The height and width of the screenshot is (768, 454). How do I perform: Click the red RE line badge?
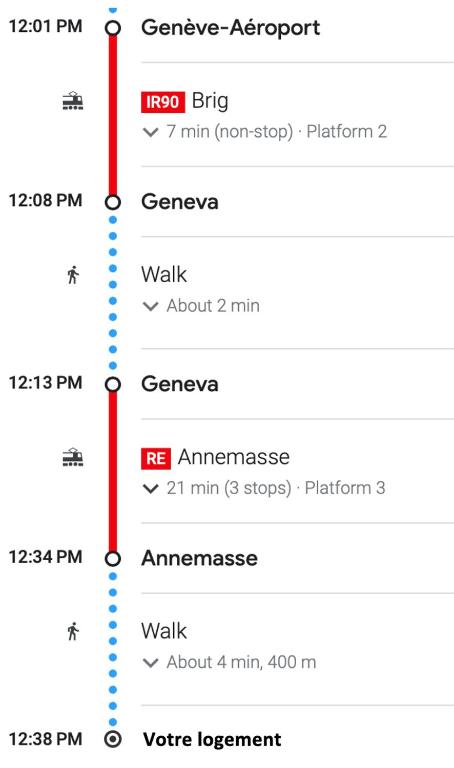(x=156, y=458)
